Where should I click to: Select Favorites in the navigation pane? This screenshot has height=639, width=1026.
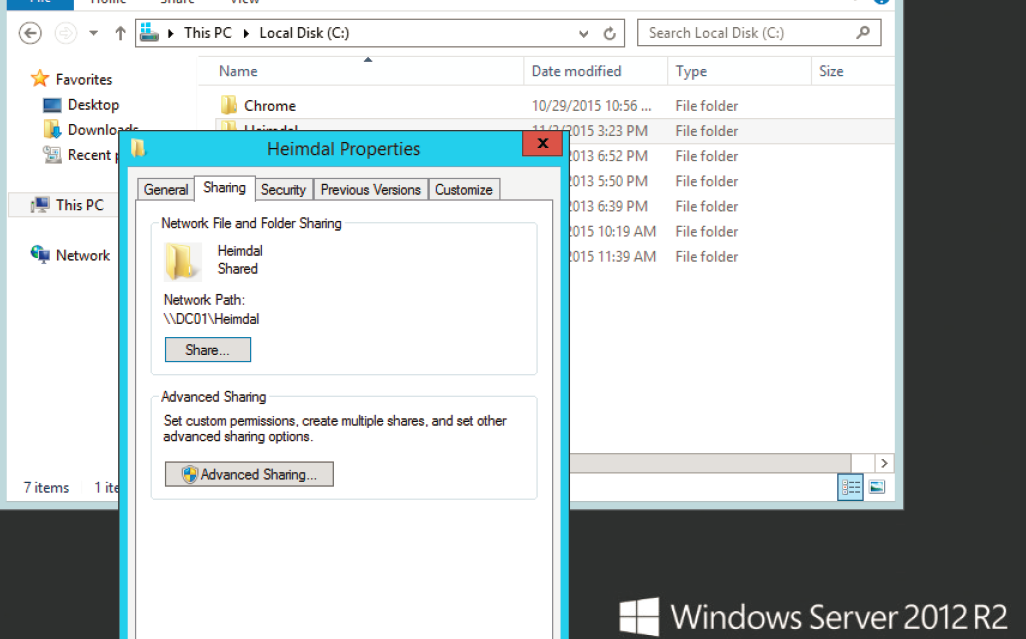(x=84, y=79)
